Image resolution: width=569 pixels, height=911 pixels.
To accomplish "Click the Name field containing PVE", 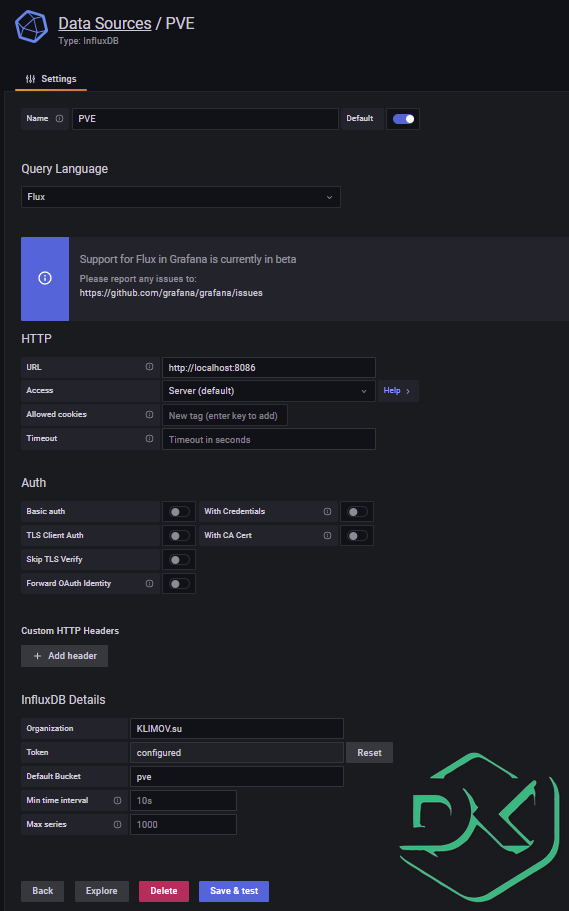I will [x=205, y=119].
